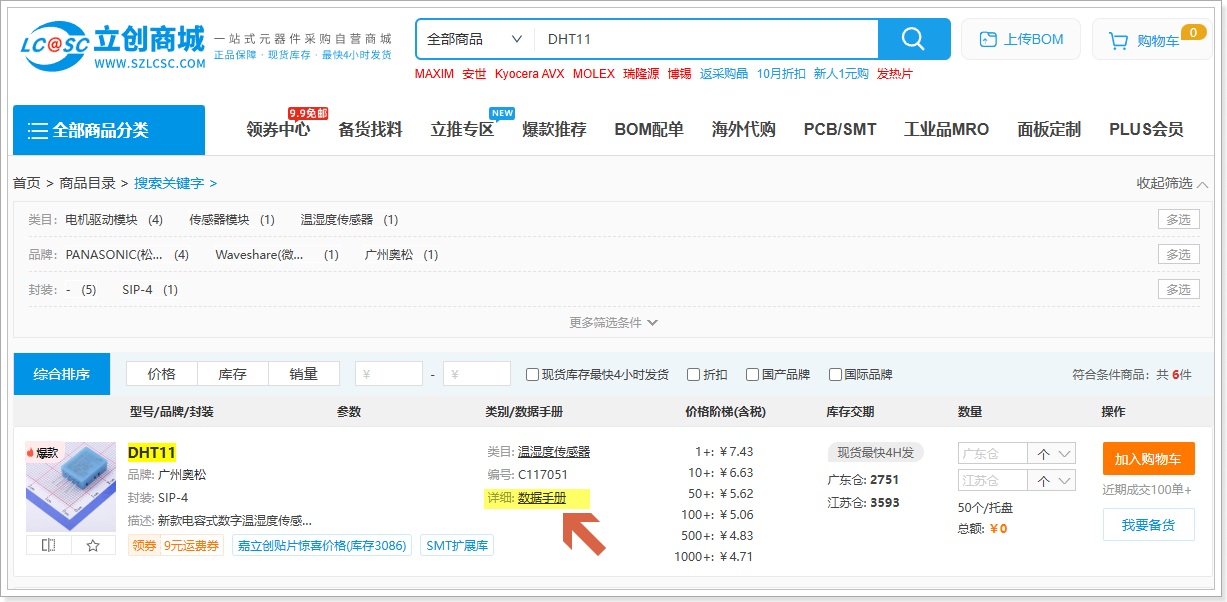The image size is (1227, 602).
Task: Click the 上传BOM upload icon
Action: (x=988, y=40)
